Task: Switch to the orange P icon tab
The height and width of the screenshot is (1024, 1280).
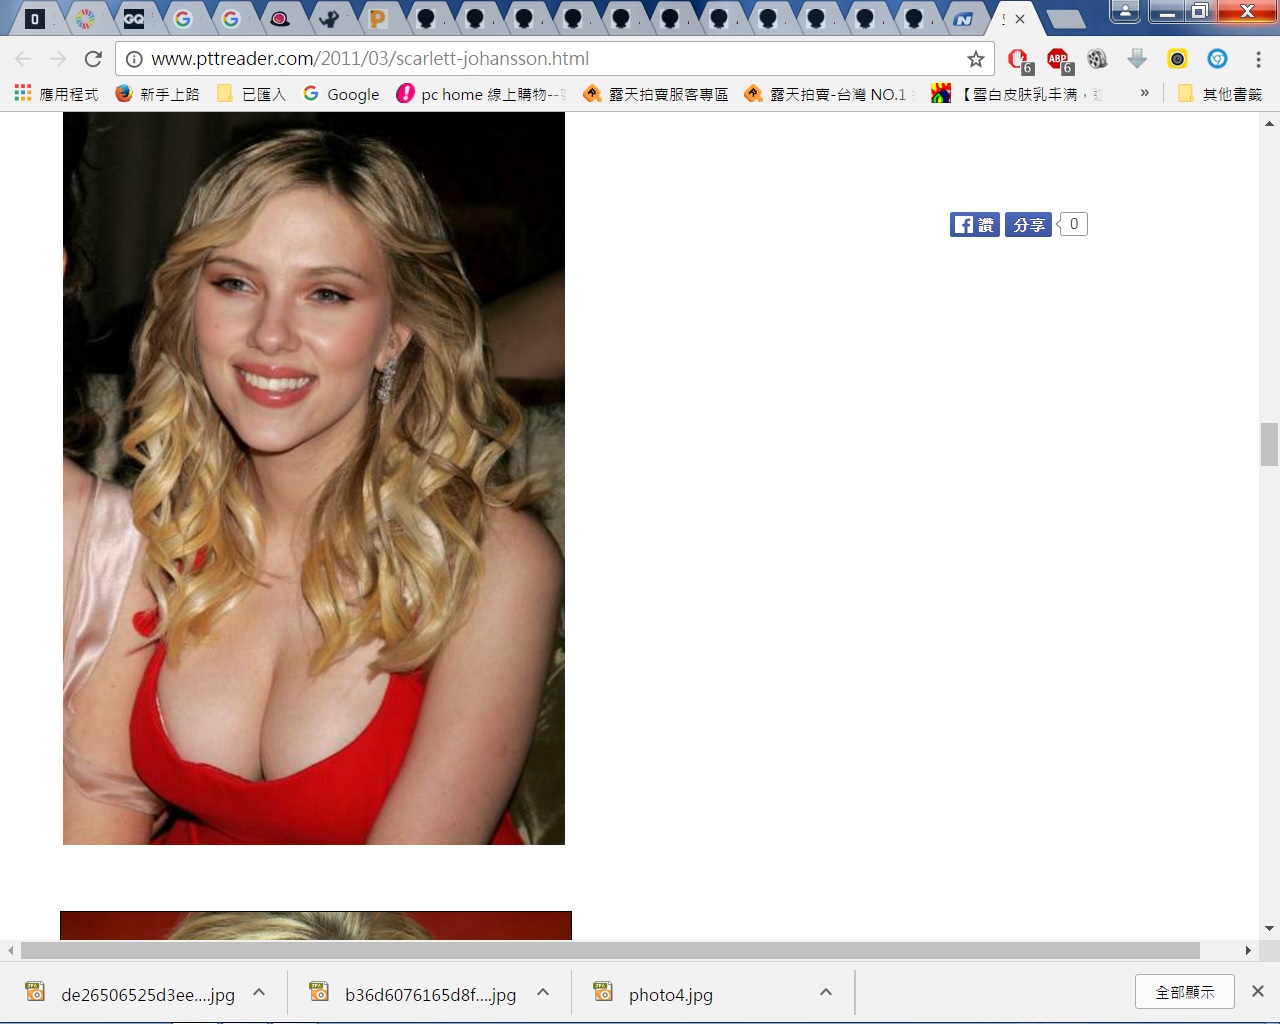Action: click(x=377, y=19)
